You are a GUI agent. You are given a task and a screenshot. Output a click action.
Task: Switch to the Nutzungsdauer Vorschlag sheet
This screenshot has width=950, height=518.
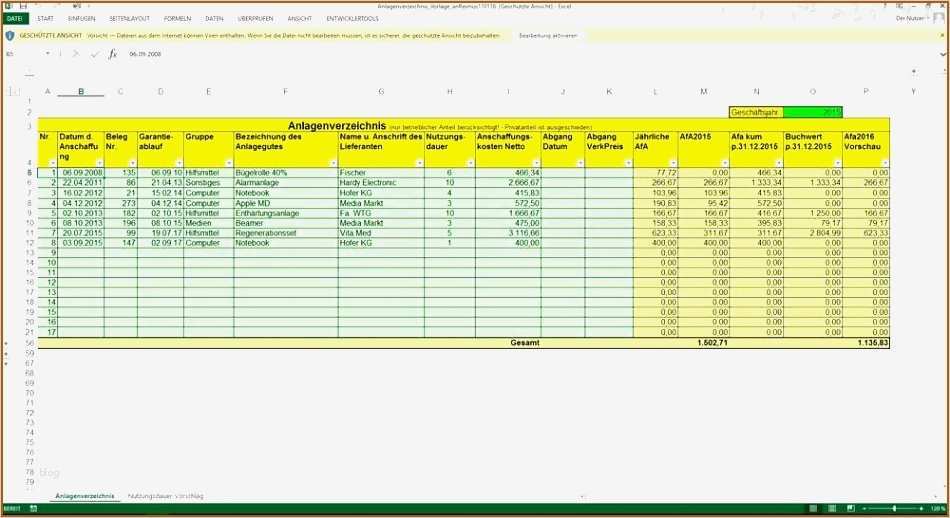(165, 496)
